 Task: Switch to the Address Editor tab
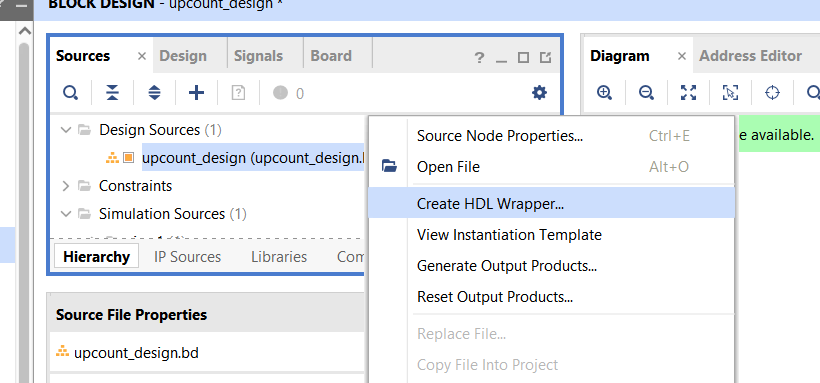coord(750,56)
